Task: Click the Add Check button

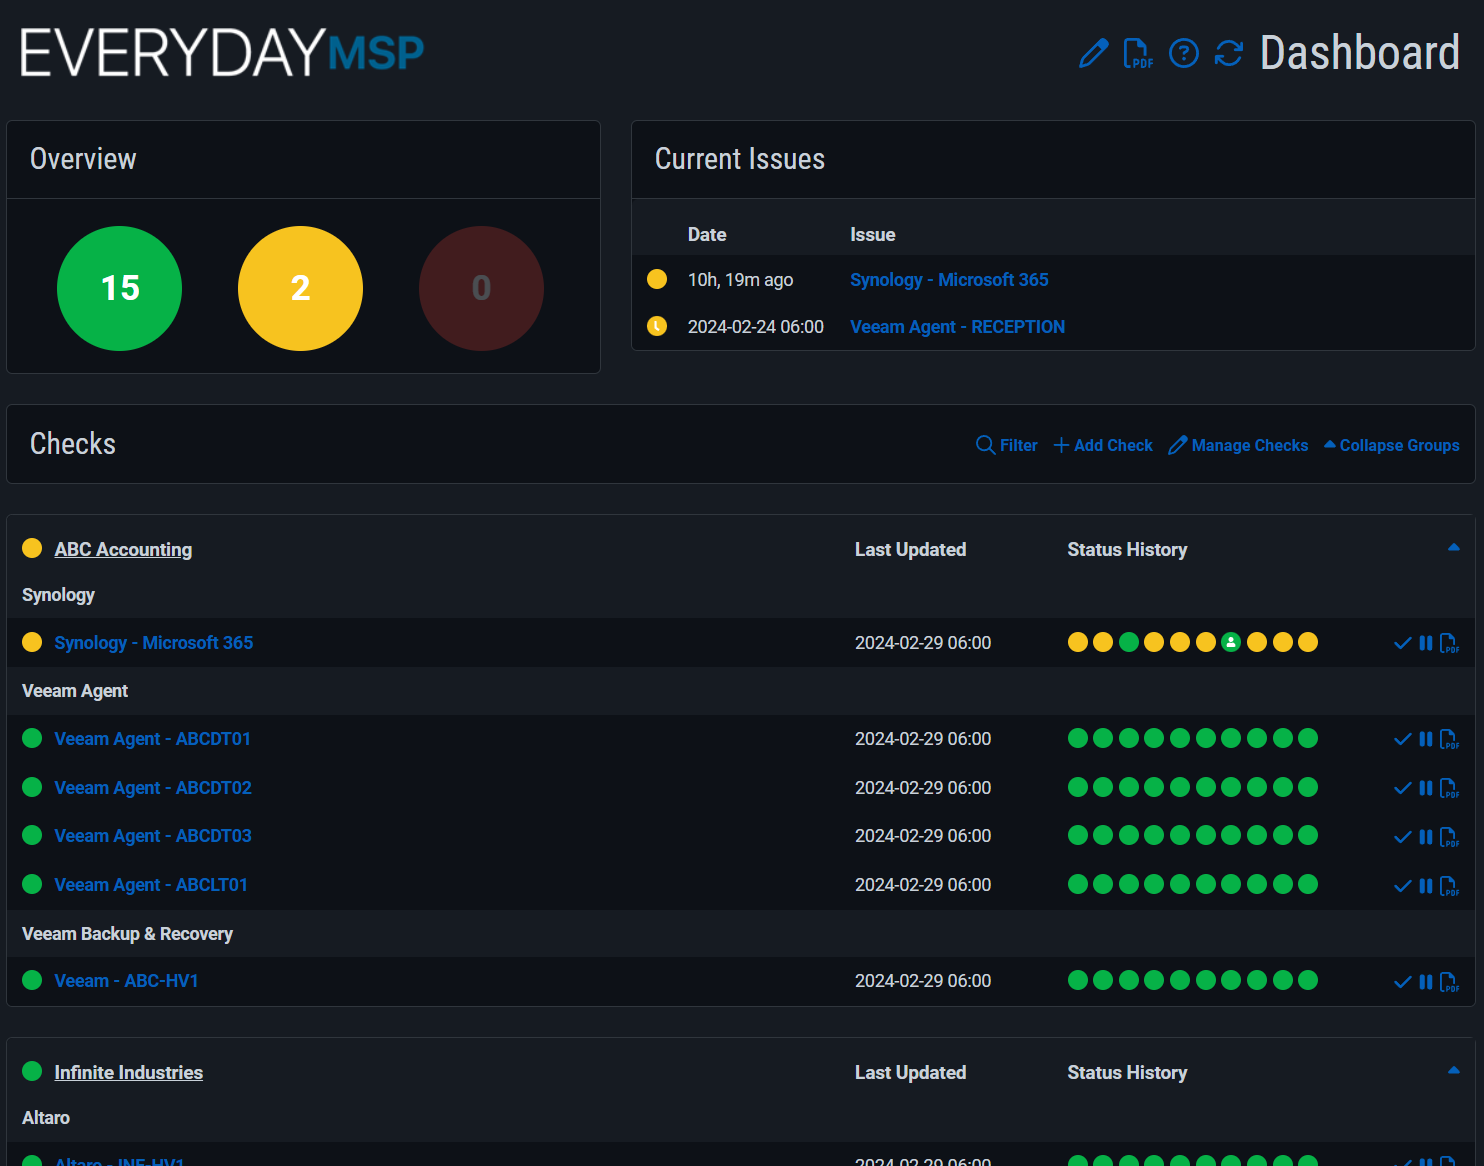Action: pos(1103,445)
